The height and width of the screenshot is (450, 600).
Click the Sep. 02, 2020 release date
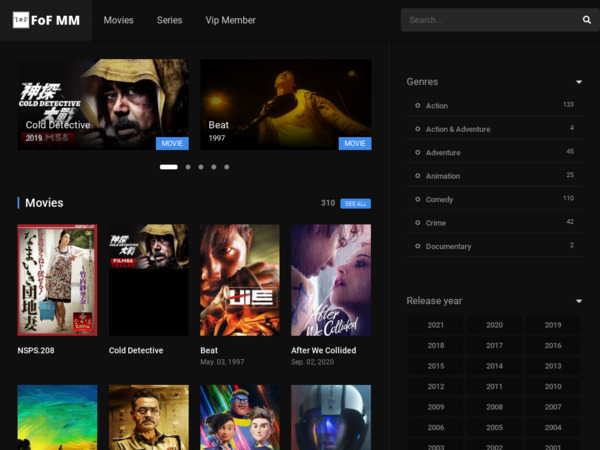[x=312, y=362]
